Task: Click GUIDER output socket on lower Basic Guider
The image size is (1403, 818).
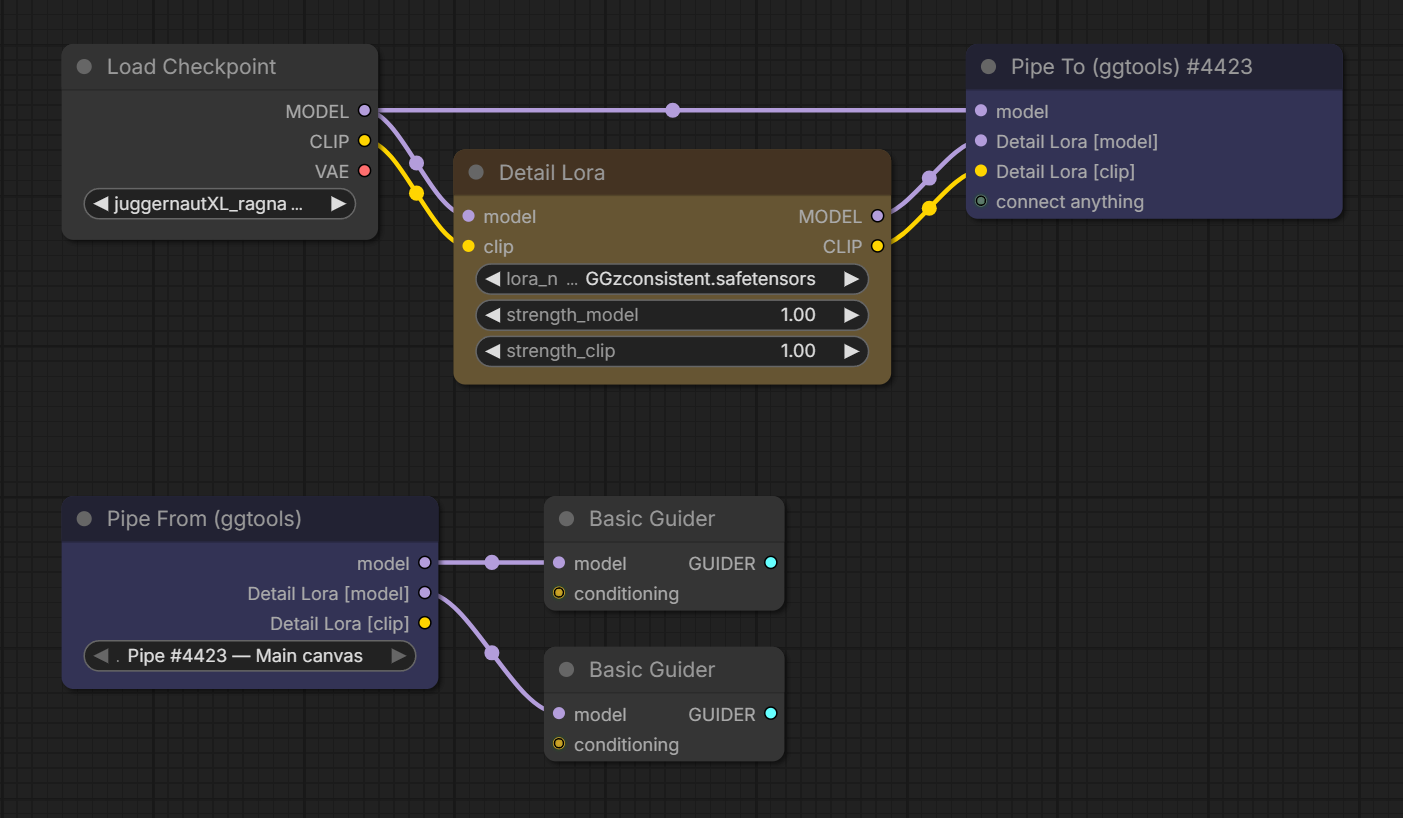Action: pos(770,714)
